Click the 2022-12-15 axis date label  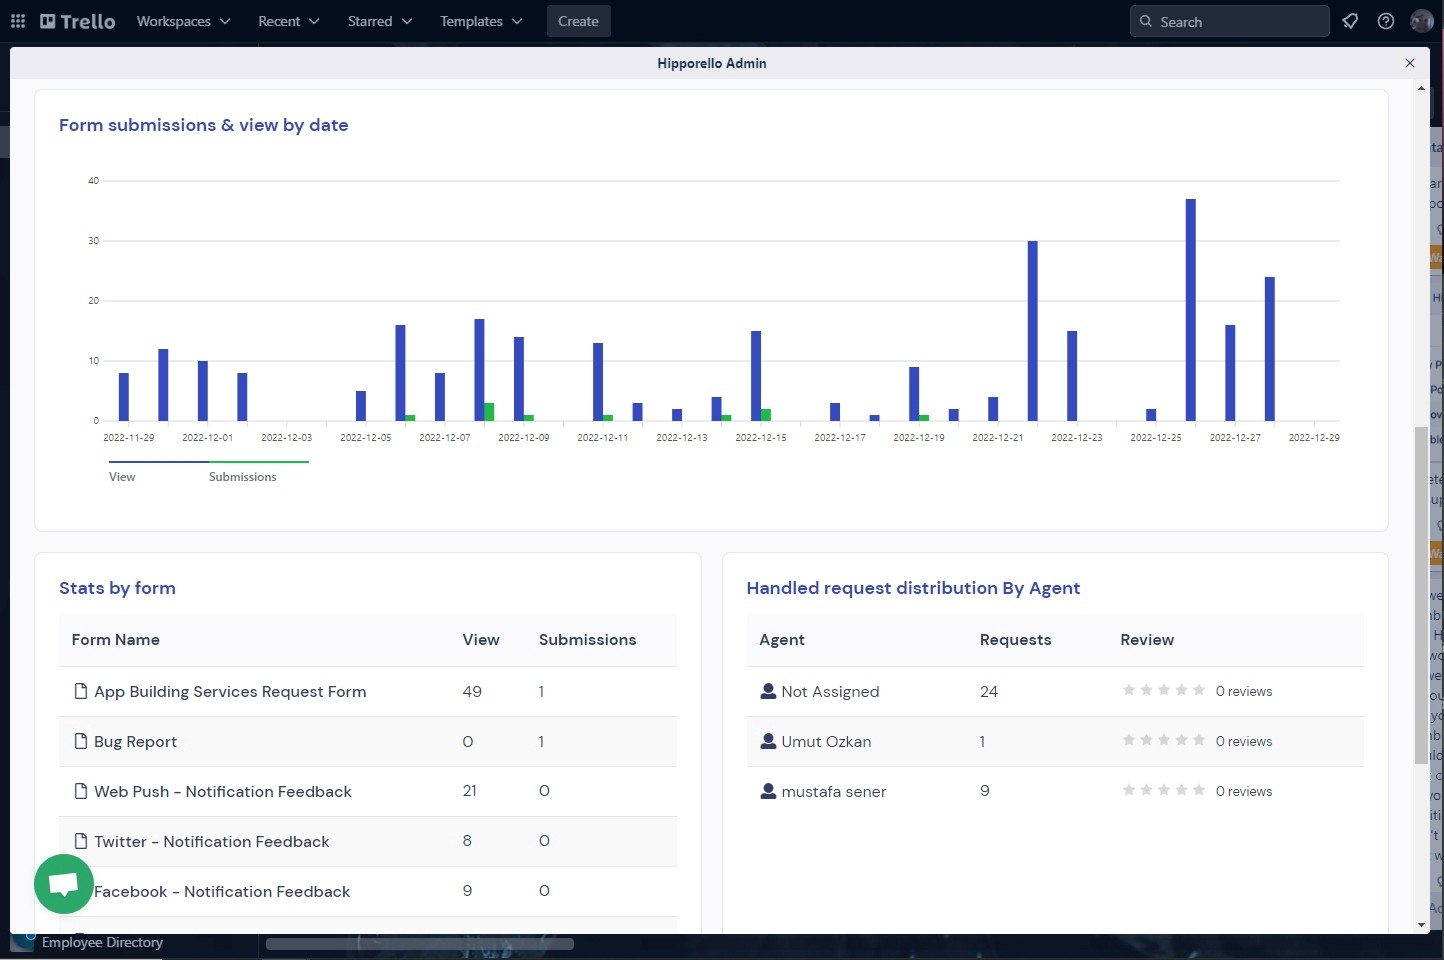coord(761,437)
